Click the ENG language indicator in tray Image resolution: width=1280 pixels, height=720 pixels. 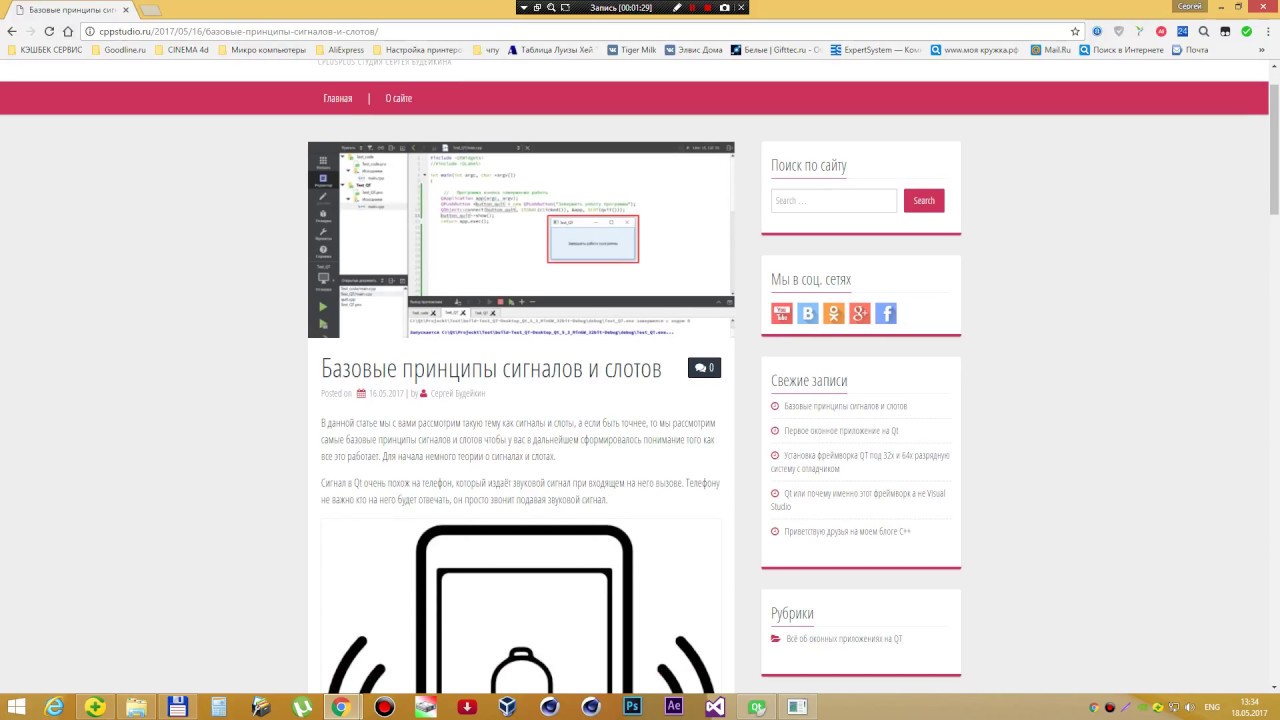coord(1212,707)
